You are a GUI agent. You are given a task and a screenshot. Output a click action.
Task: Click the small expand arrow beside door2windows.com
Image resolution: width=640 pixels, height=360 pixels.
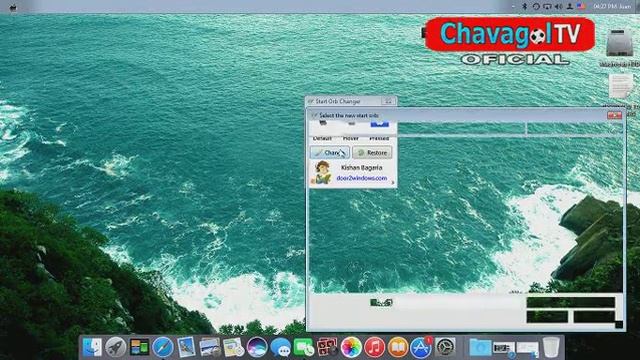coord(393,182)
